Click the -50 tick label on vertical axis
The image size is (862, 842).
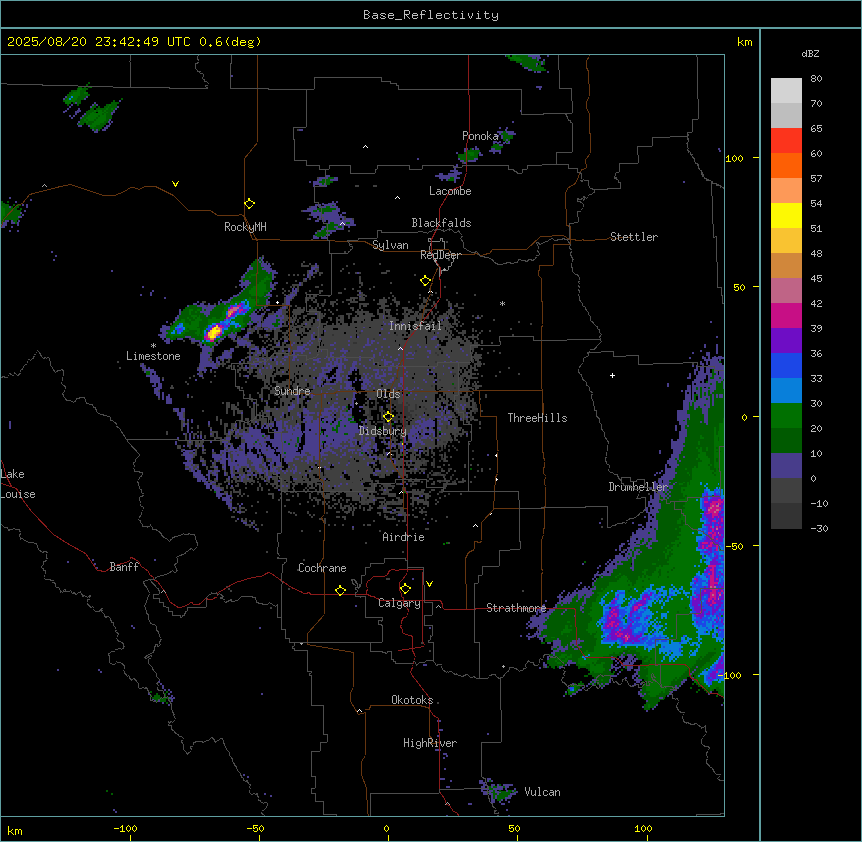pos(734,546)
